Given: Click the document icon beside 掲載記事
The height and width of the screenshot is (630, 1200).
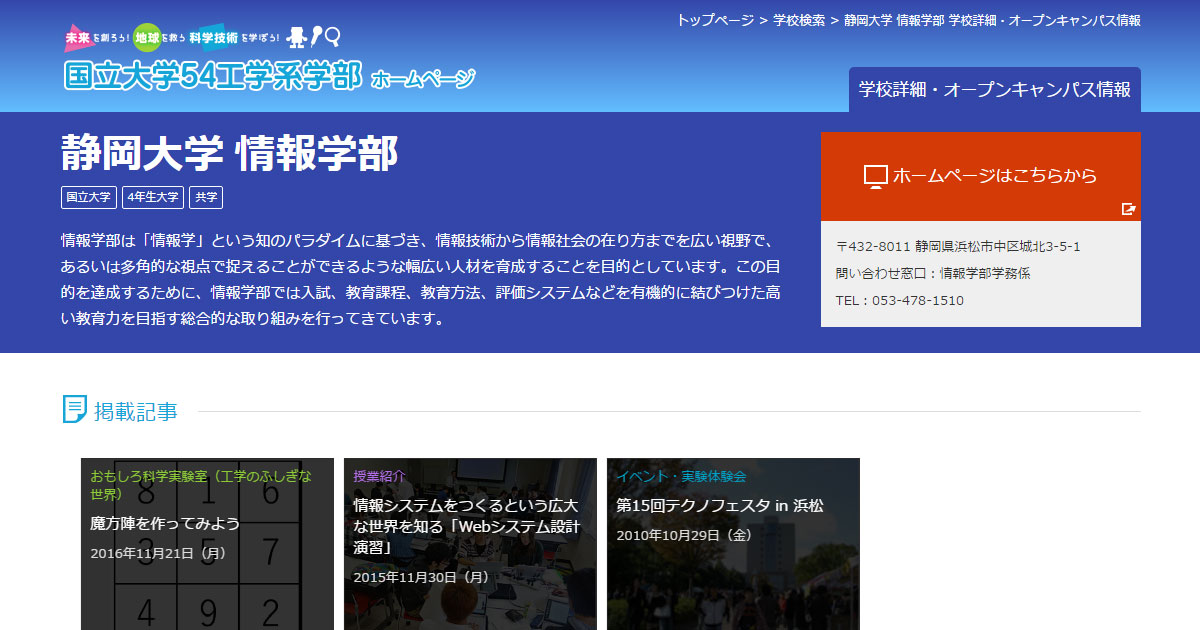Looking at the screenshot, I should click(x=74, y=409).
